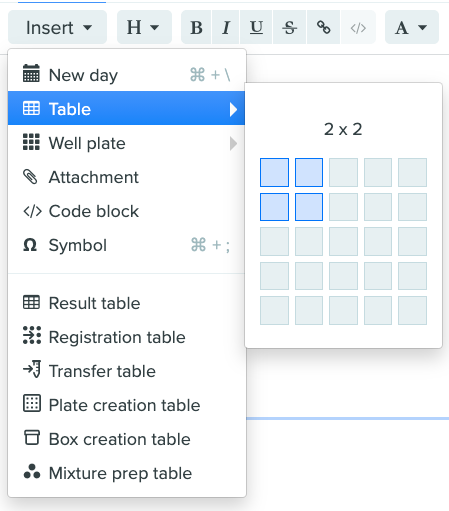The height and width of the screenshot is (511, 449).
Task: Pick the bottom-right cell for 5 x 5 table
Action: click(x=412, y=310)
